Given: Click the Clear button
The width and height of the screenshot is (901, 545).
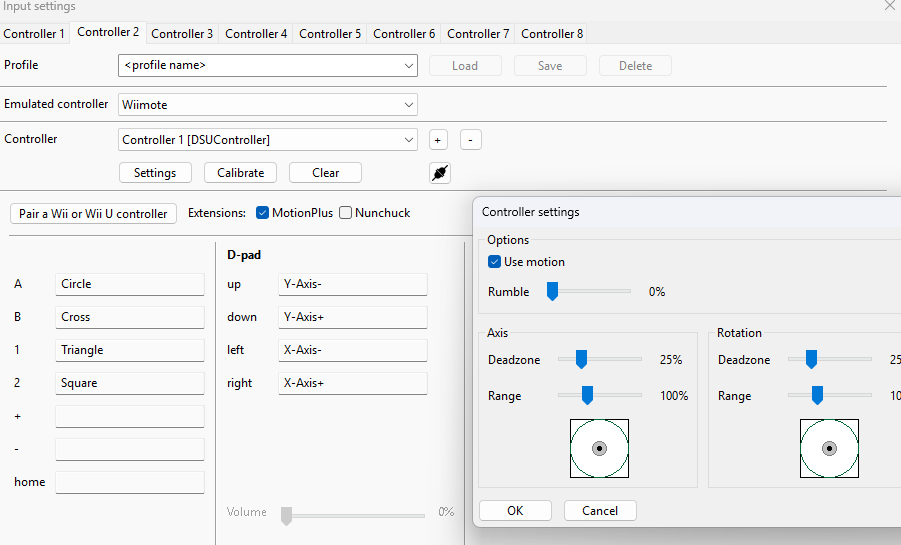Looking at the screenshot, I should (x=325, y=172).
